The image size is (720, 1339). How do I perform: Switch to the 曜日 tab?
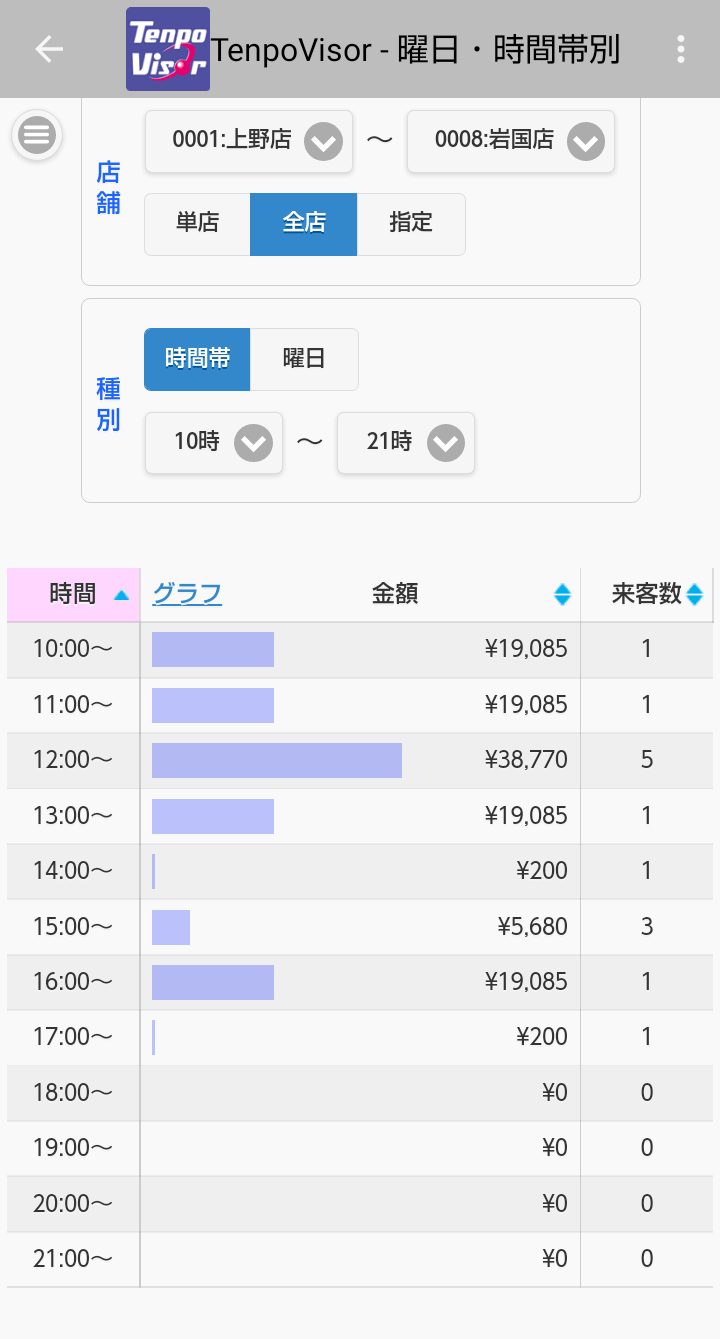(x=304, y=359)
